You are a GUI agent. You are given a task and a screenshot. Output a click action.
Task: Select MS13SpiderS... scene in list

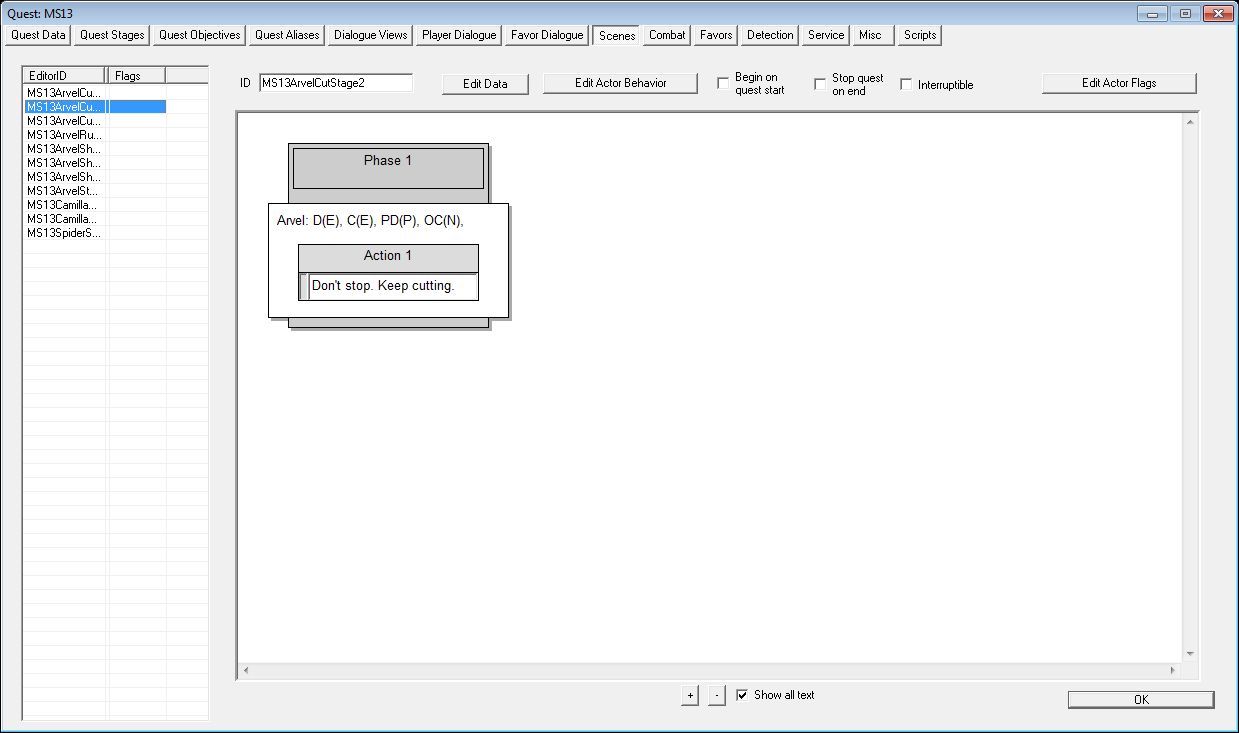(64, 233)
